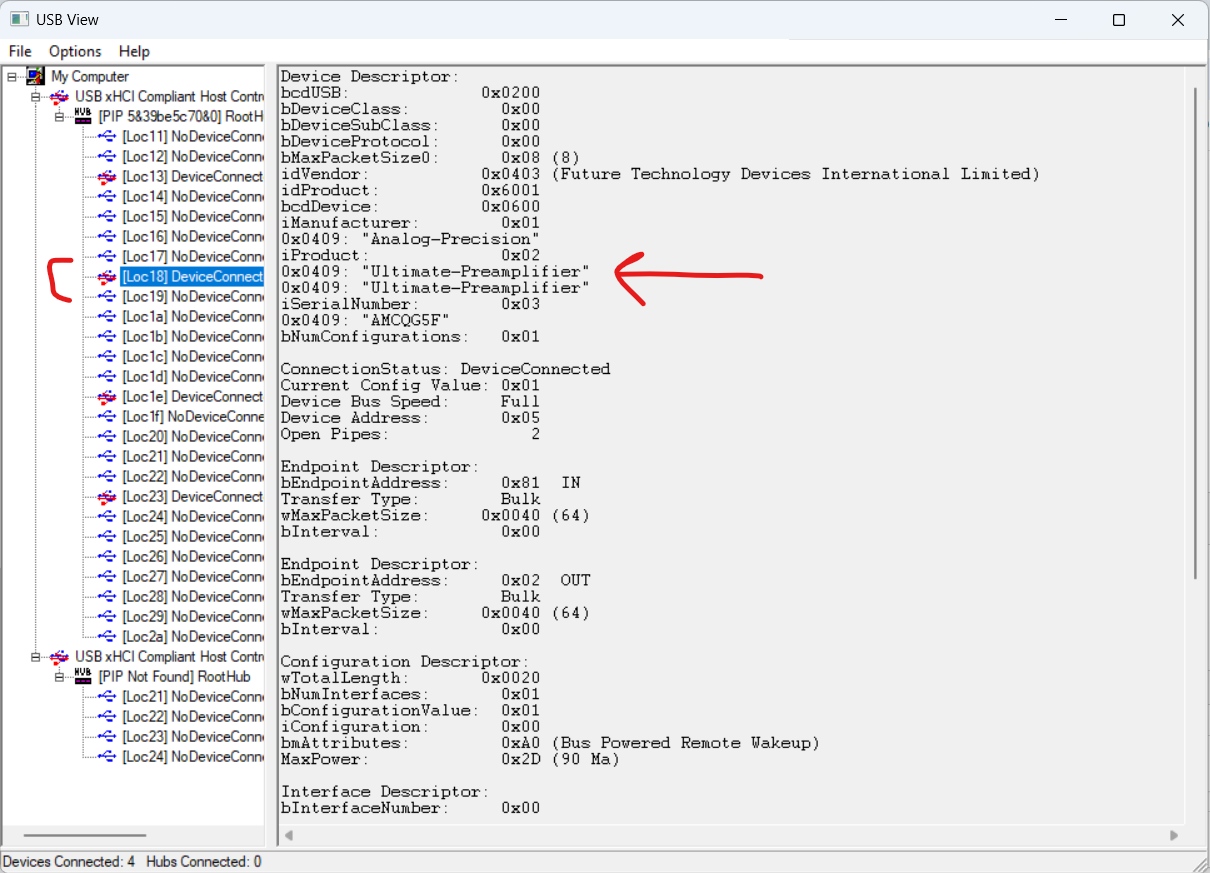Click the tree pane horizontal scrollbar thumb
The height and width of the screenshot is (873, 1210).
click(85, 835)
